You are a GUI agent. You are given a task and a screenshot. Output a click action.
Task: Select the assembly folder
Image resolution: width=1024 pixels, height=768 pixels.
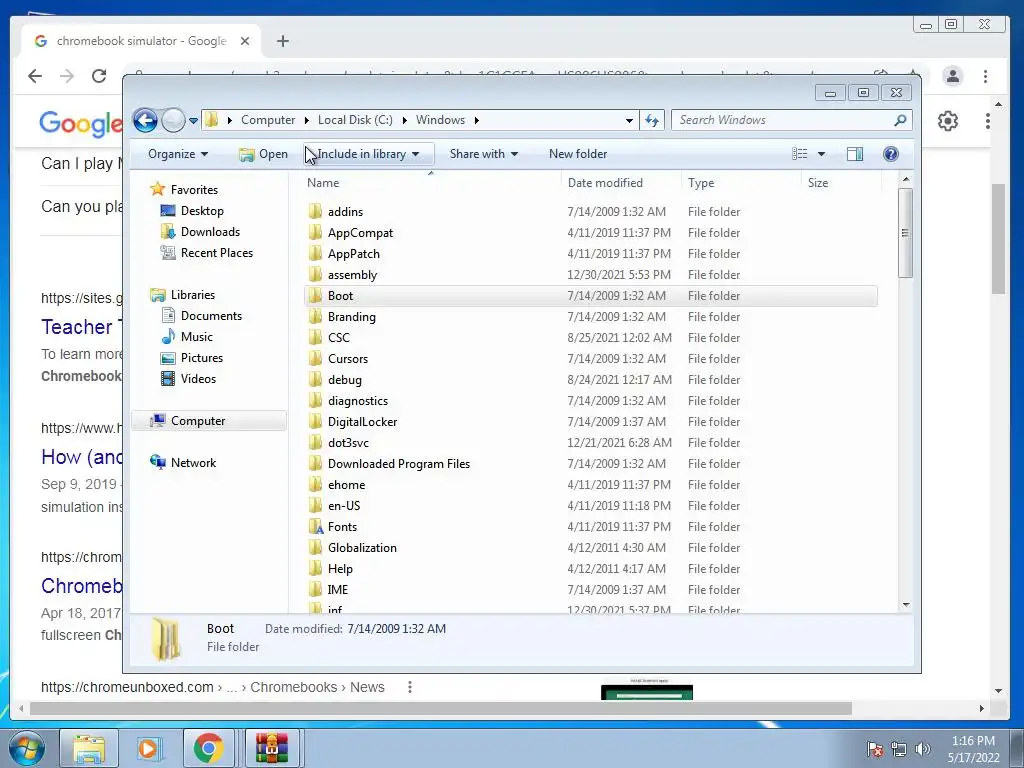353,275
